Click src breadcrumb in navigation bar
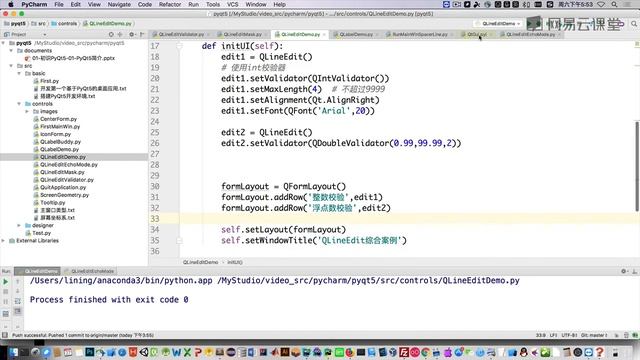 38,24
